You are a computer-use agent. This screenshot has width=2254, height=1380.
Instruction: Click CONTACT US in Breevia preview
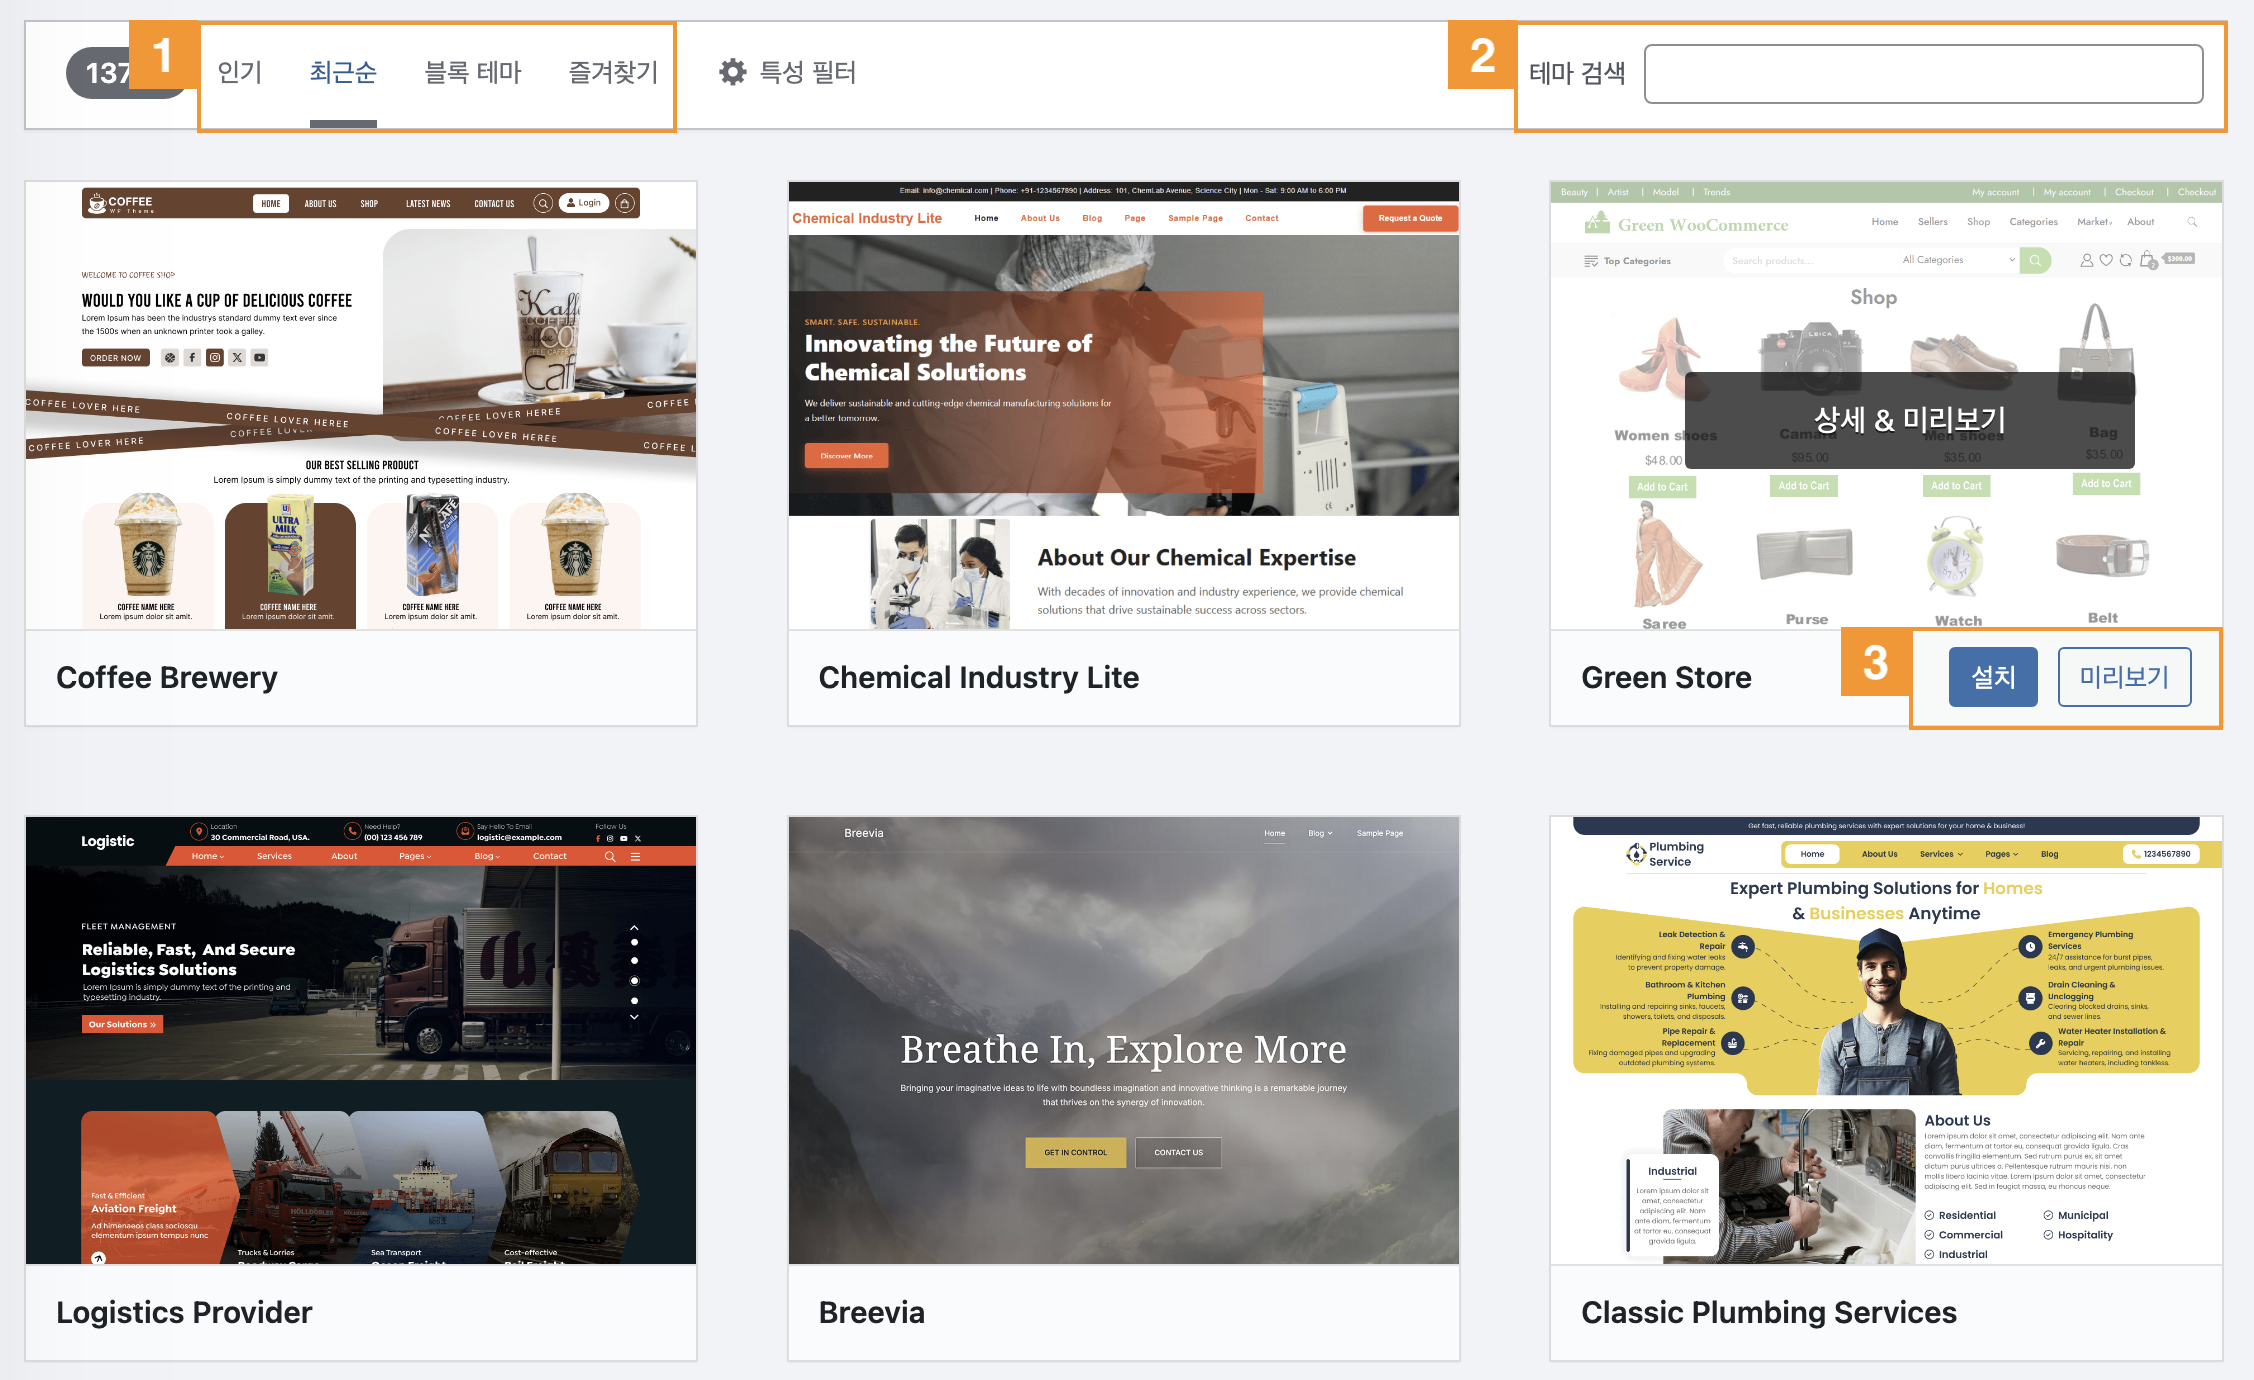[x=1178, y=1152]
